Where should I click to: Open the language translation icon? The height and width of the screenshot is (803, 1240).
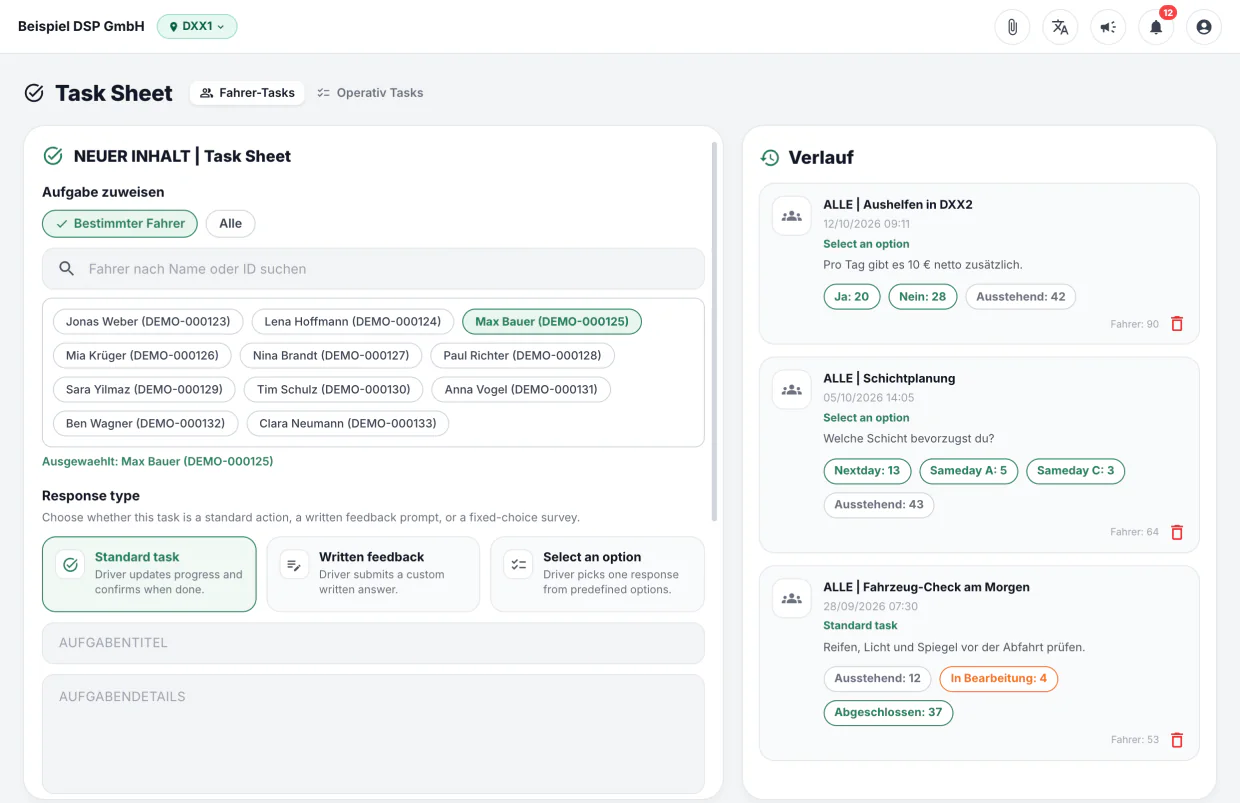point(1060,27)
